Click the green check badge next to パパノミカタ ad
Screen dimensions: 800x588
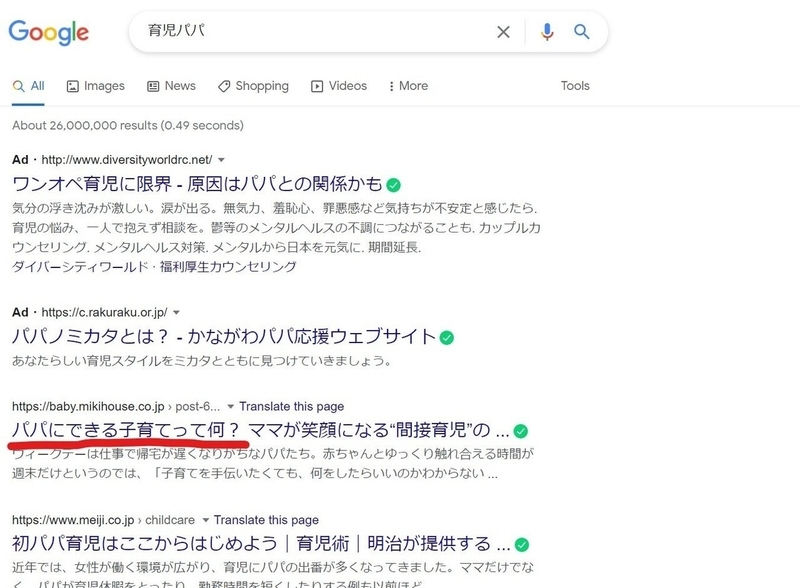pyautogui.click(x=446, y=337)
